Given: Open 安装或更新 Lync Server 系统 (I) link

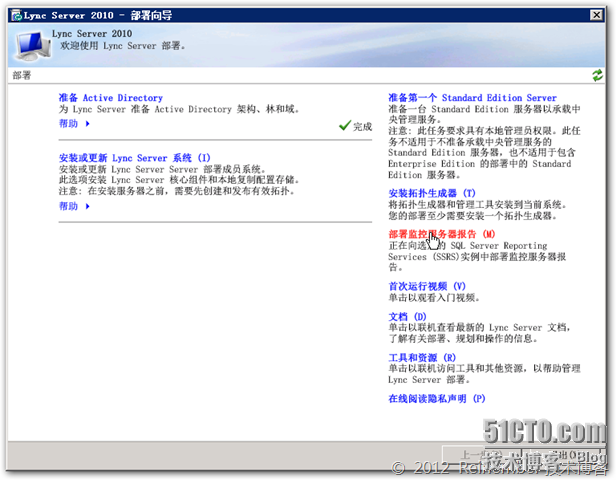Looking at the screenshot, I should click(135, 158).
